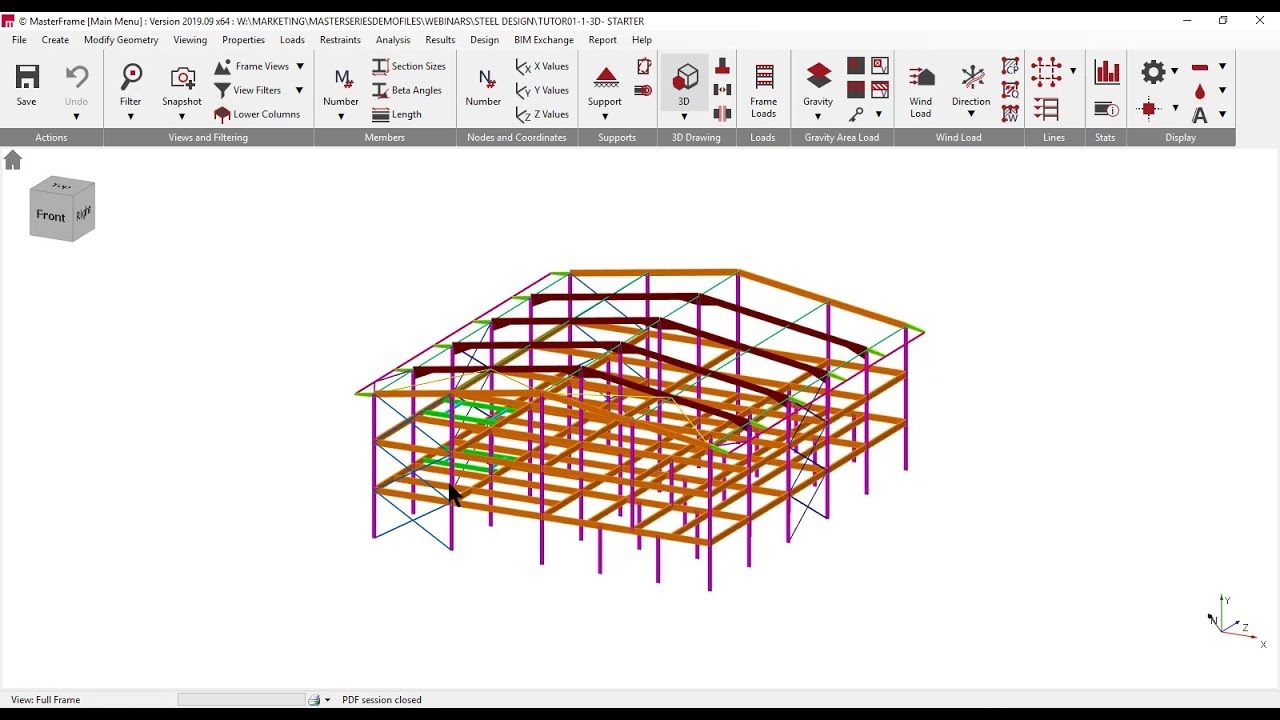This screenshot has width=1280, height=720.
Task: Open the Modify Geometry menu
Action: (121, 40)
